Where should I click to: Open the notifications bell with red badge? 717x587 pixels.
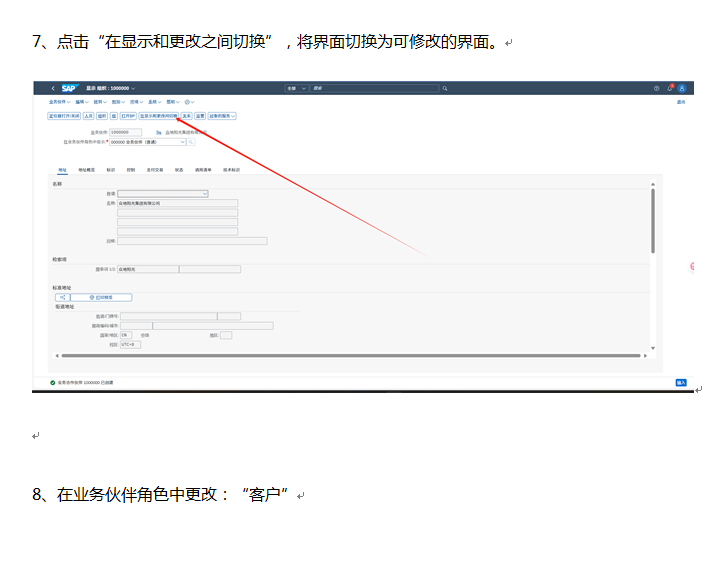click(670, 88)
